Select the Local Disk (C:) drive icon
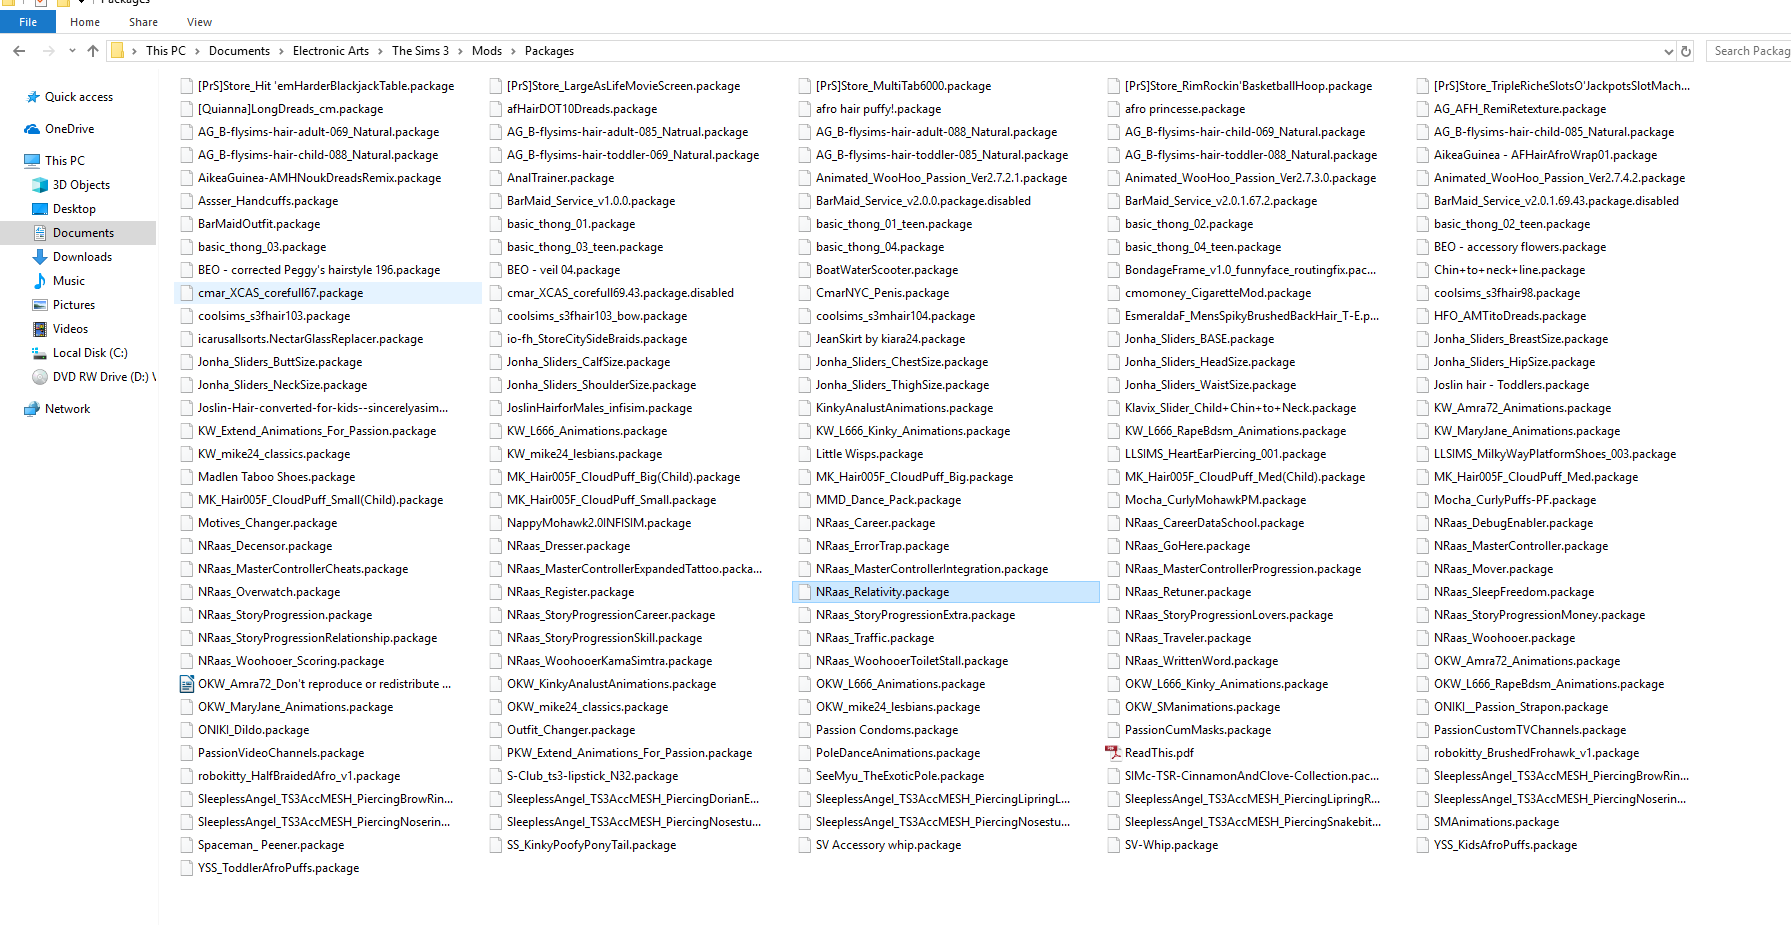The width and height of the screenshot is (1791, 925). 40,353
